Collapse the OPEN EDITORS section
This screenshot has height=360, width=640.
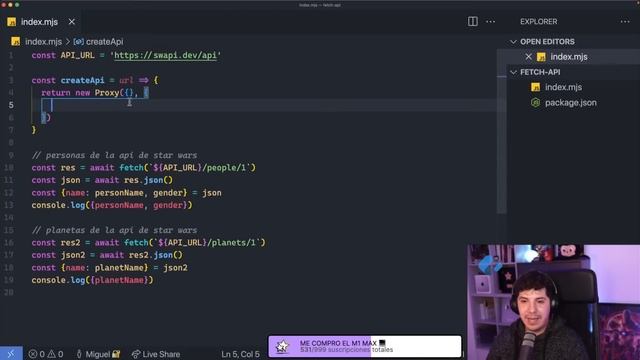pos(513,42)
